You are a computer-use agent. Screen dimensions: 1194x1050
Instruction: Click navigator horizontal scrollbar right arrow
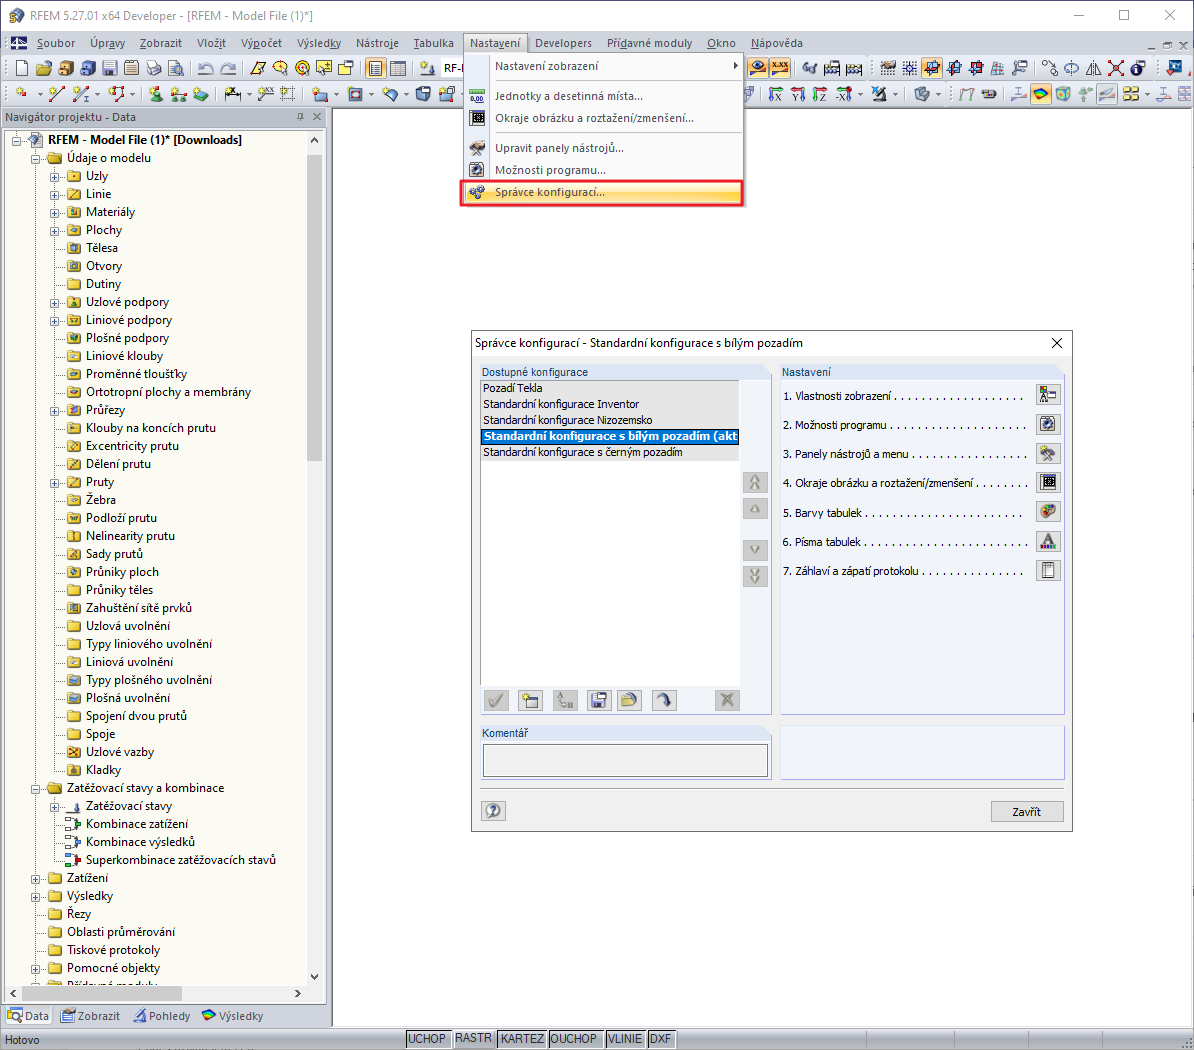[x=298, y=994]
